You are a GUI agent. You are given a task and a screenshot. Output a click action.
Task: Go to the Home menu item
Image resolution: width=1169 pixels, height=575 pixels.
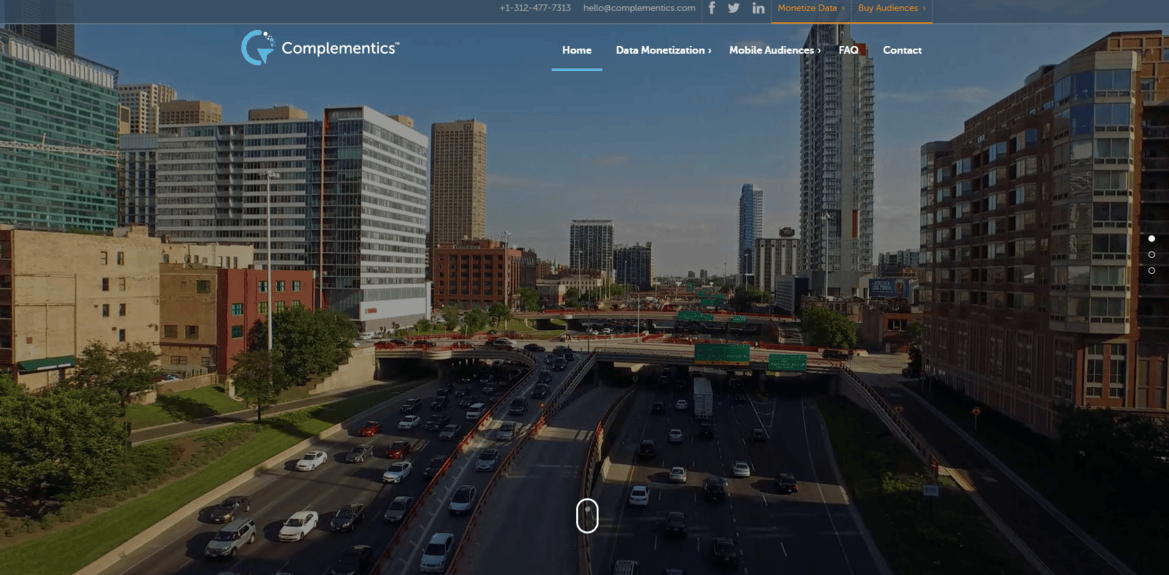pos(576,50)
